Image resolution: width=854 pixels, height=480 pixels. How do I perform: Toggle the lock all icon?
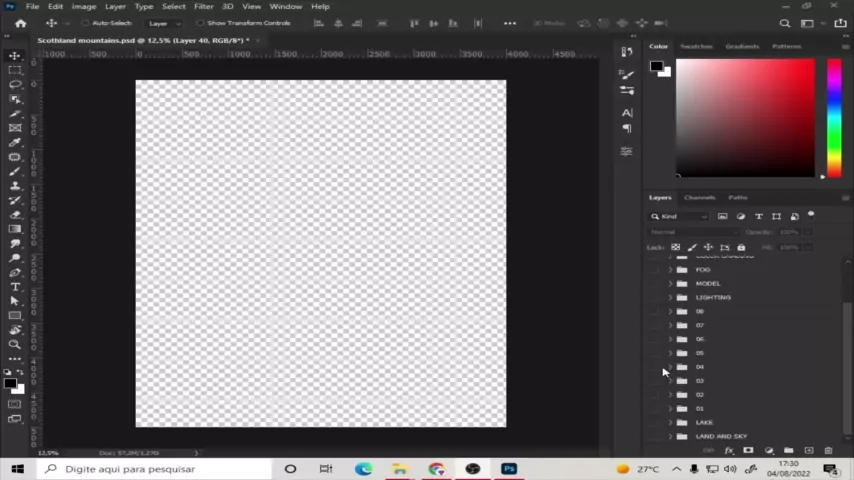coord(741,247)
